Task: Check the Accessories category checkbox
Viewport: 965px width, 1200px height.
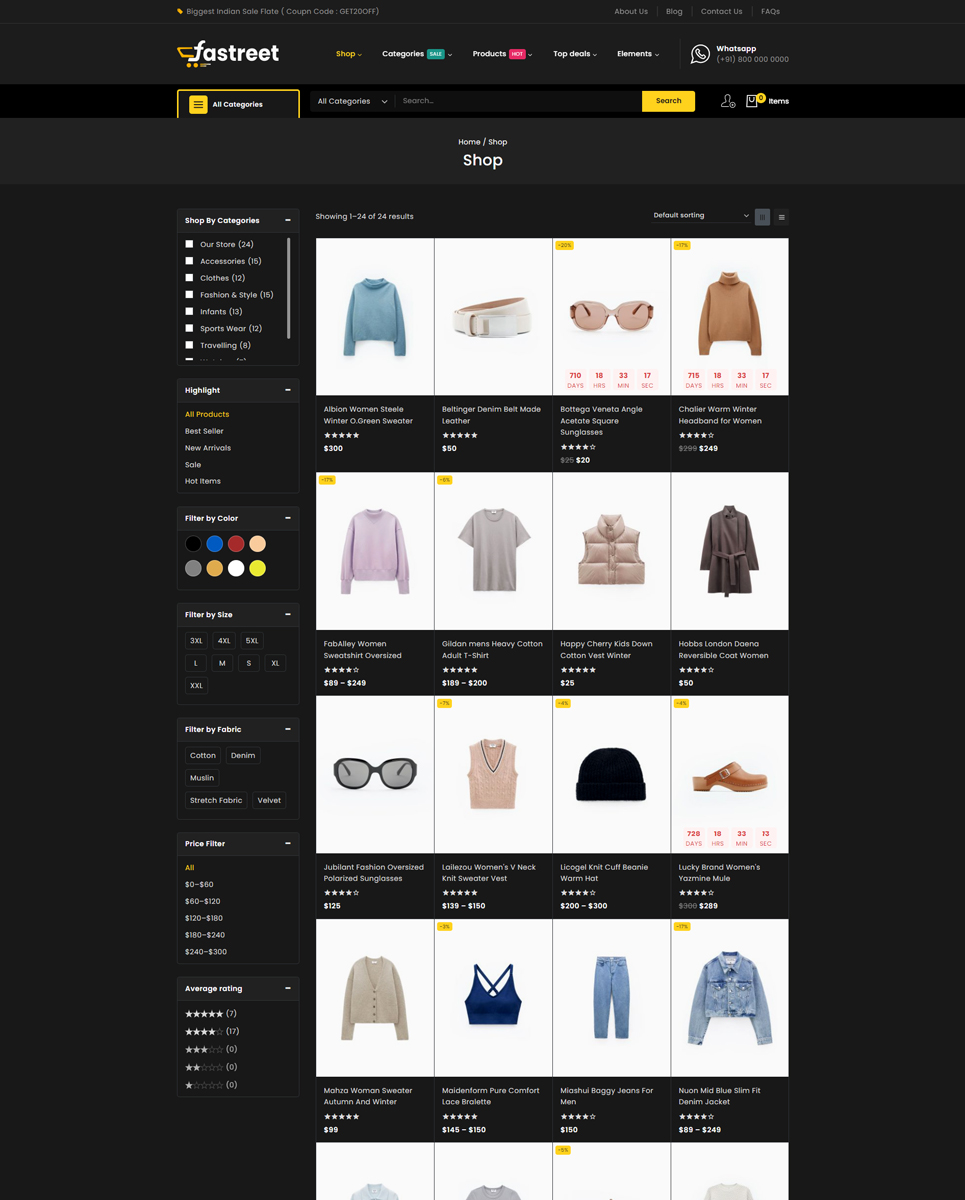Action: click(189, 261)
